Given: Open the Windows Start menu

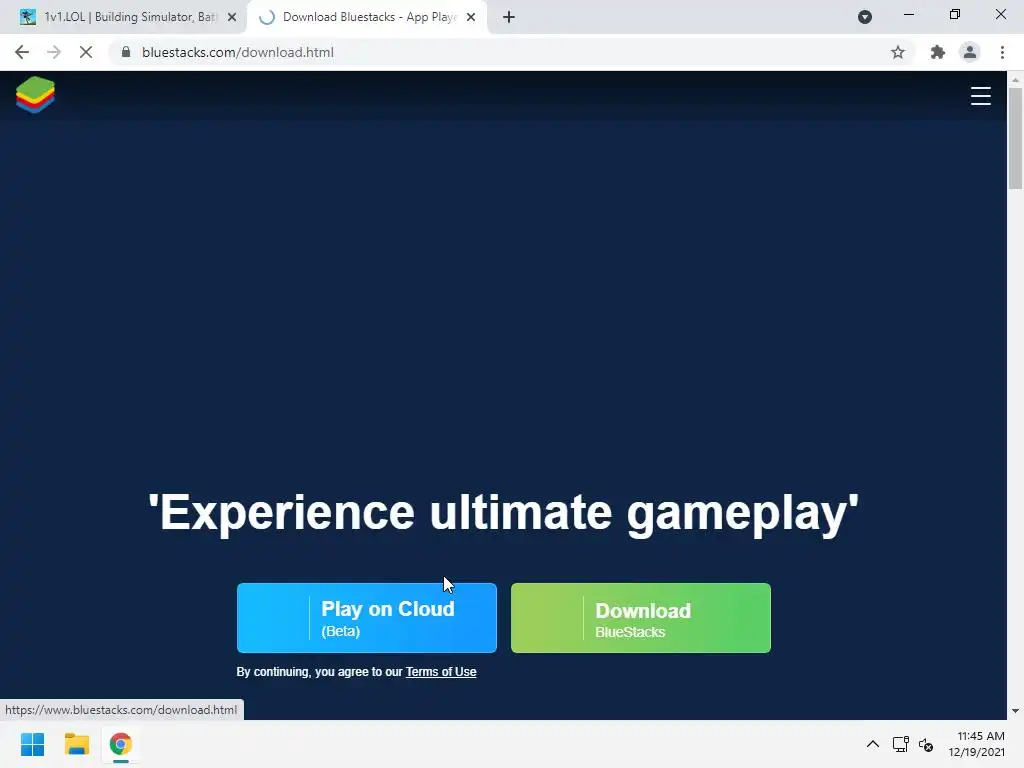Looking at the screenshot, I should [x=32, y=744].
